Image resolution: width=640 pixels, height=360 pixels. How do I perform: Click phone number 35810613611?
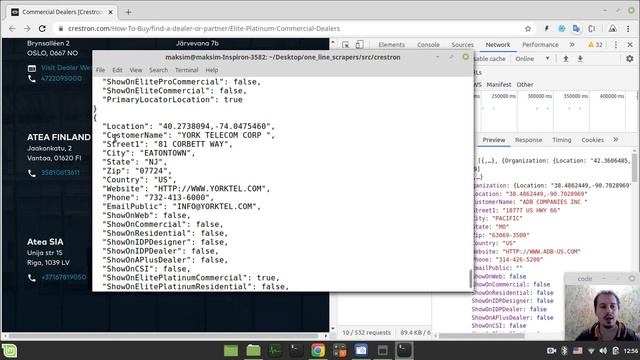(x=60, y=173)
